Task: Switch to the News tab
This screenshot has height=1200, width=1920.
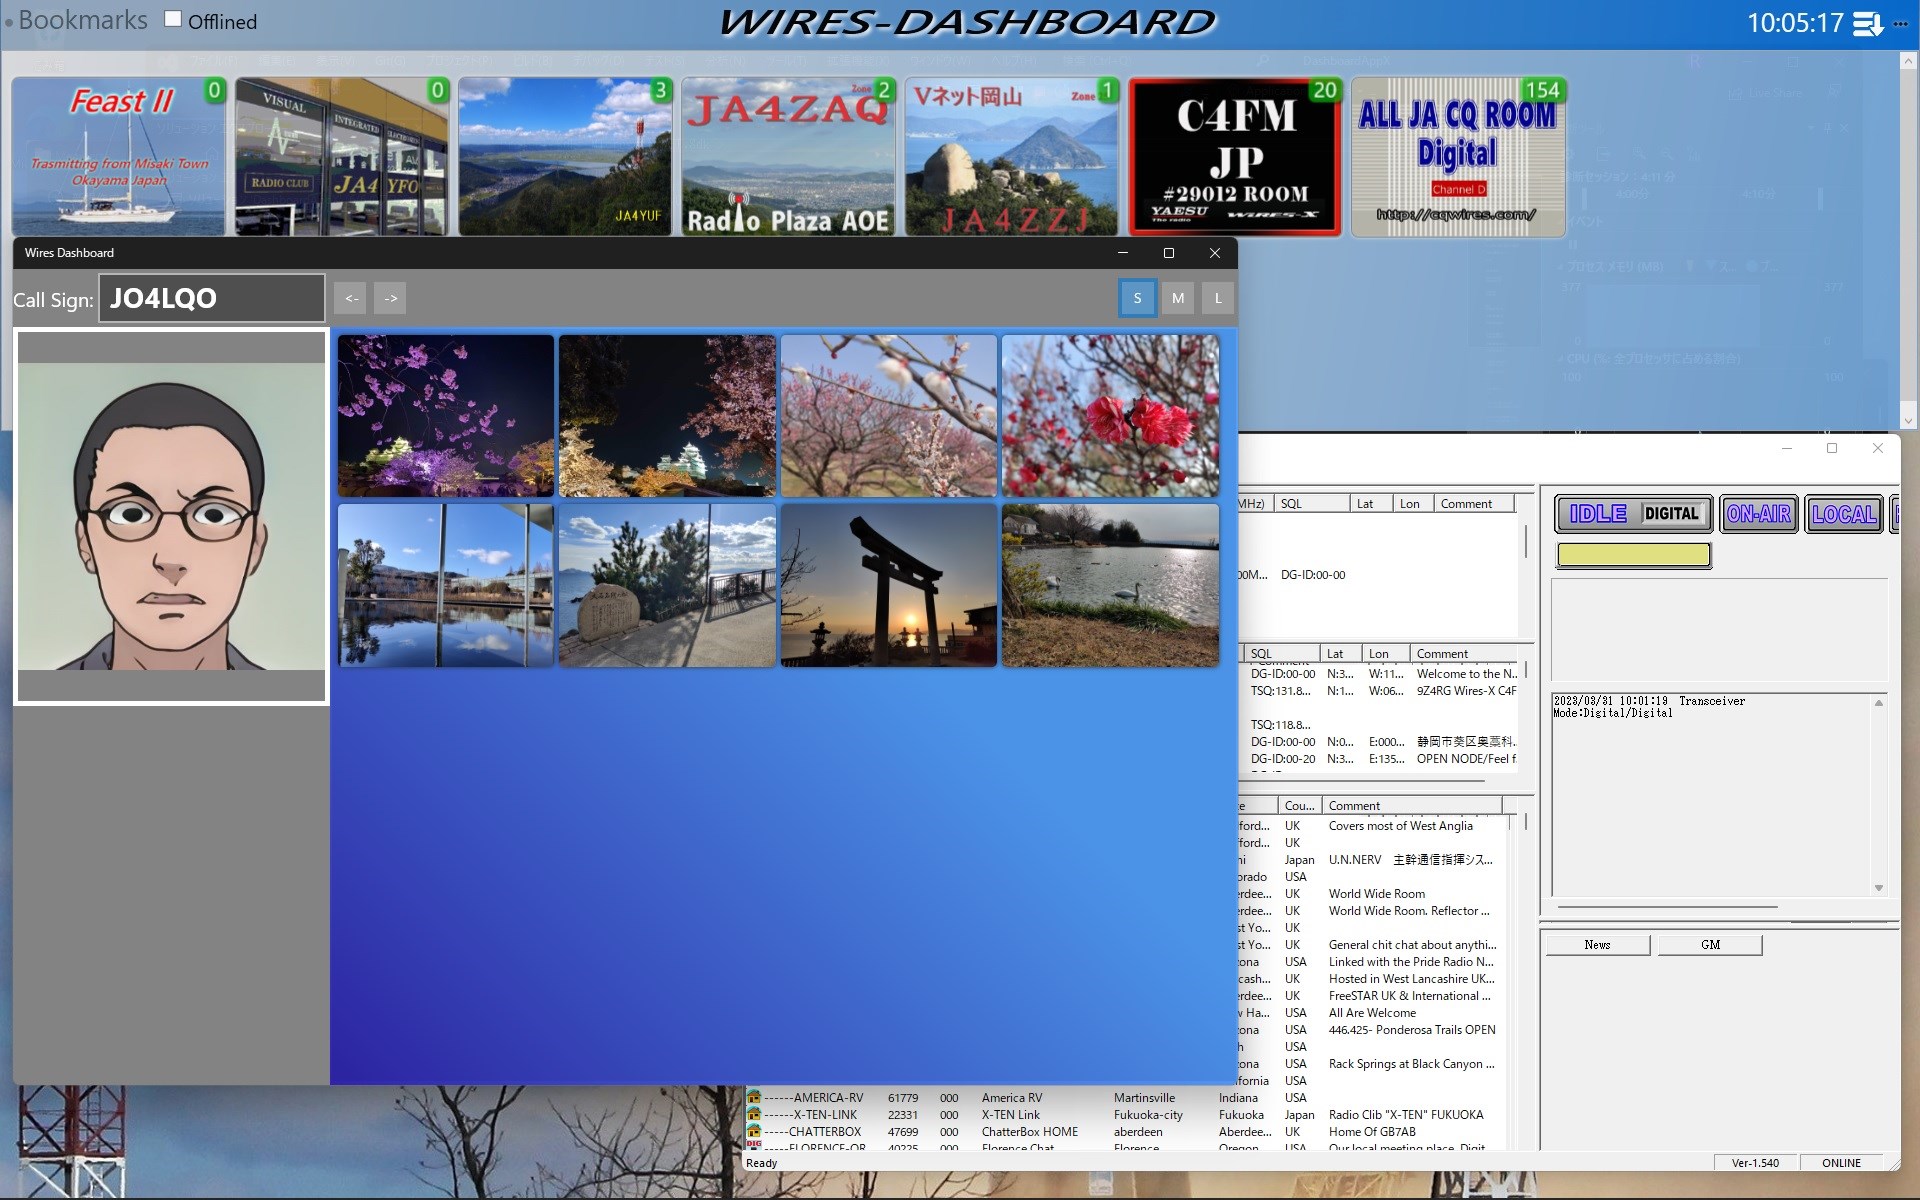Action: pyautogui.click(x=1597, y=945)
